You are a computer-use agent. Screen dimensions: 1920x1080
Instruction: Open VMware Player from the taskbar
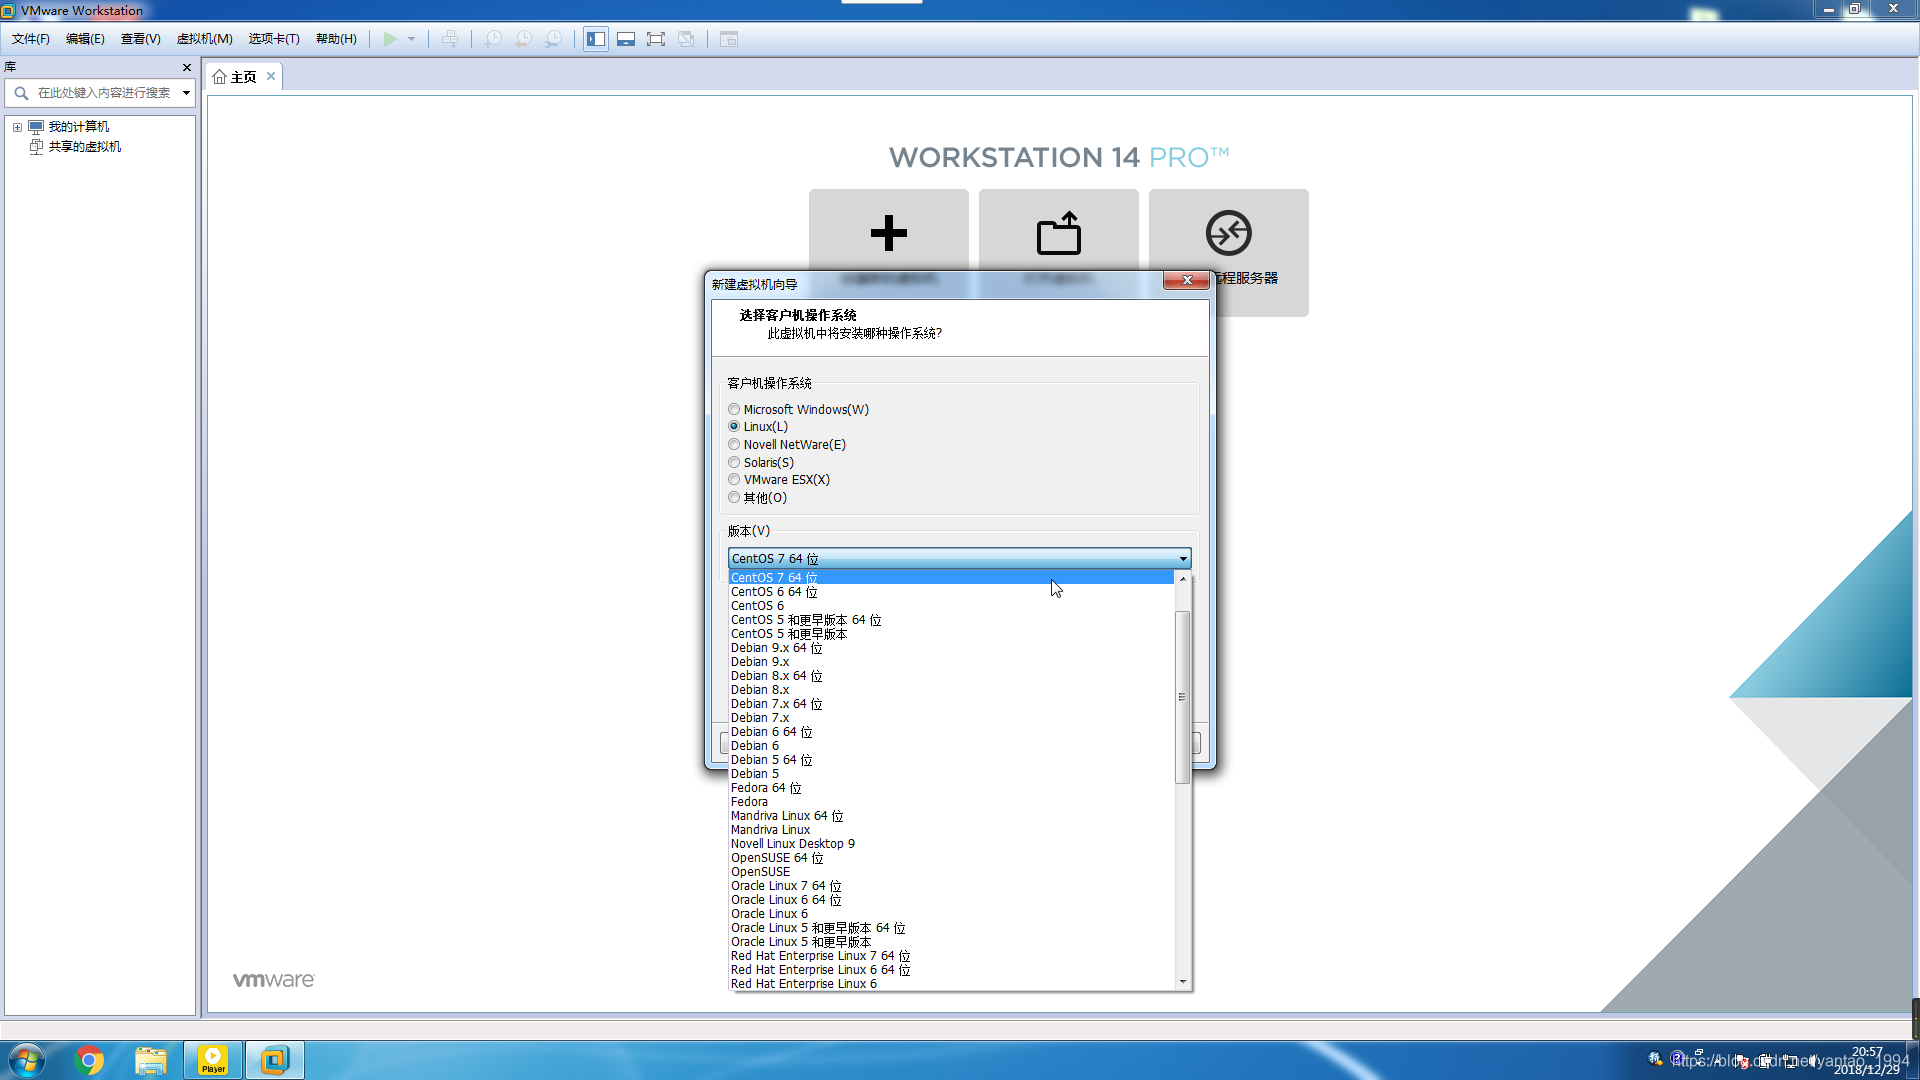[x=213, y=1060]
